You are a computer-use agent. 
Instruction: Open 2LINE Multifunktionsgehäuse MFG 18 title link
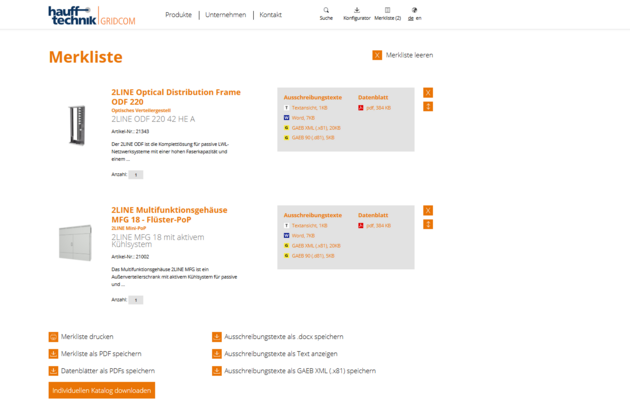[169, 215]
